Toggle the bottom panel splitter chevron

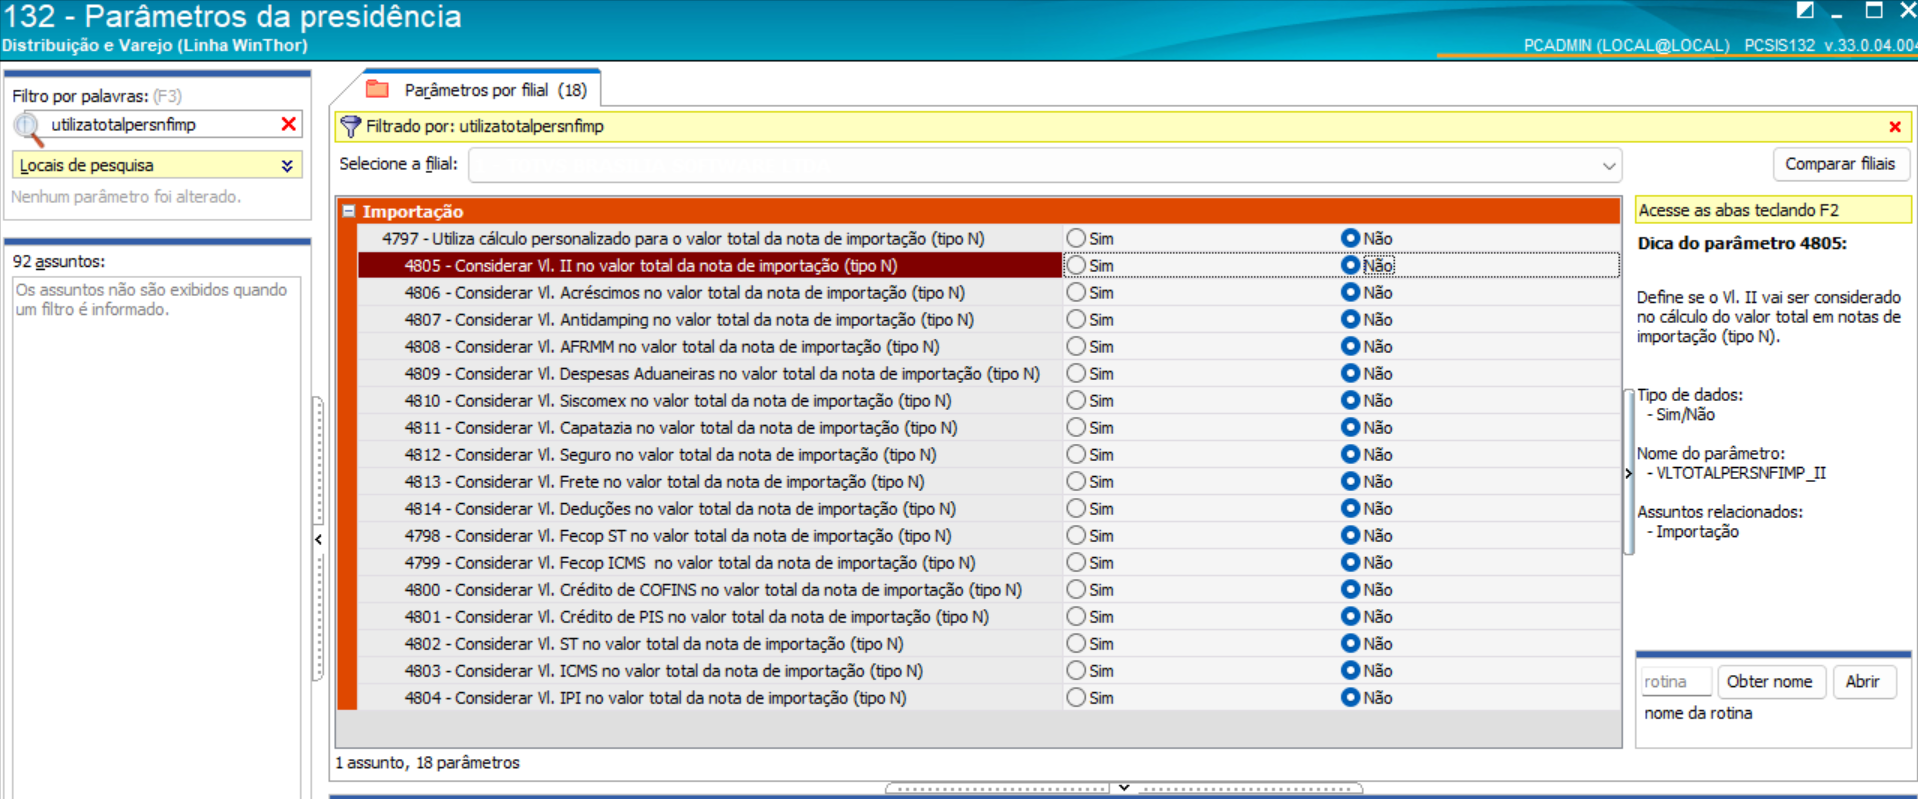click(1124, 788)
